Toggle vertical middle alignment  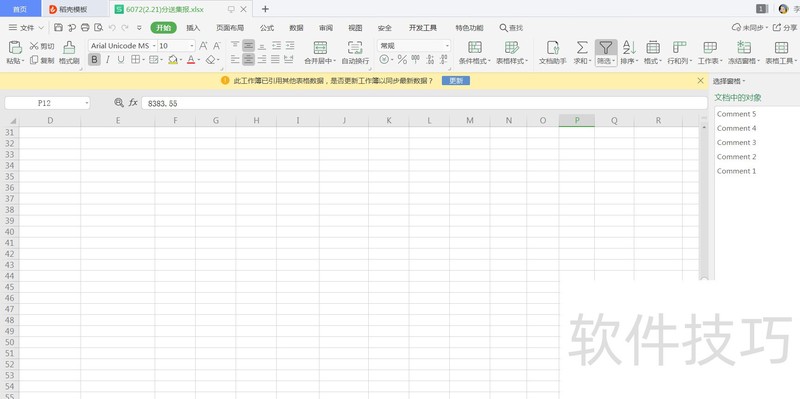[248, 46]
